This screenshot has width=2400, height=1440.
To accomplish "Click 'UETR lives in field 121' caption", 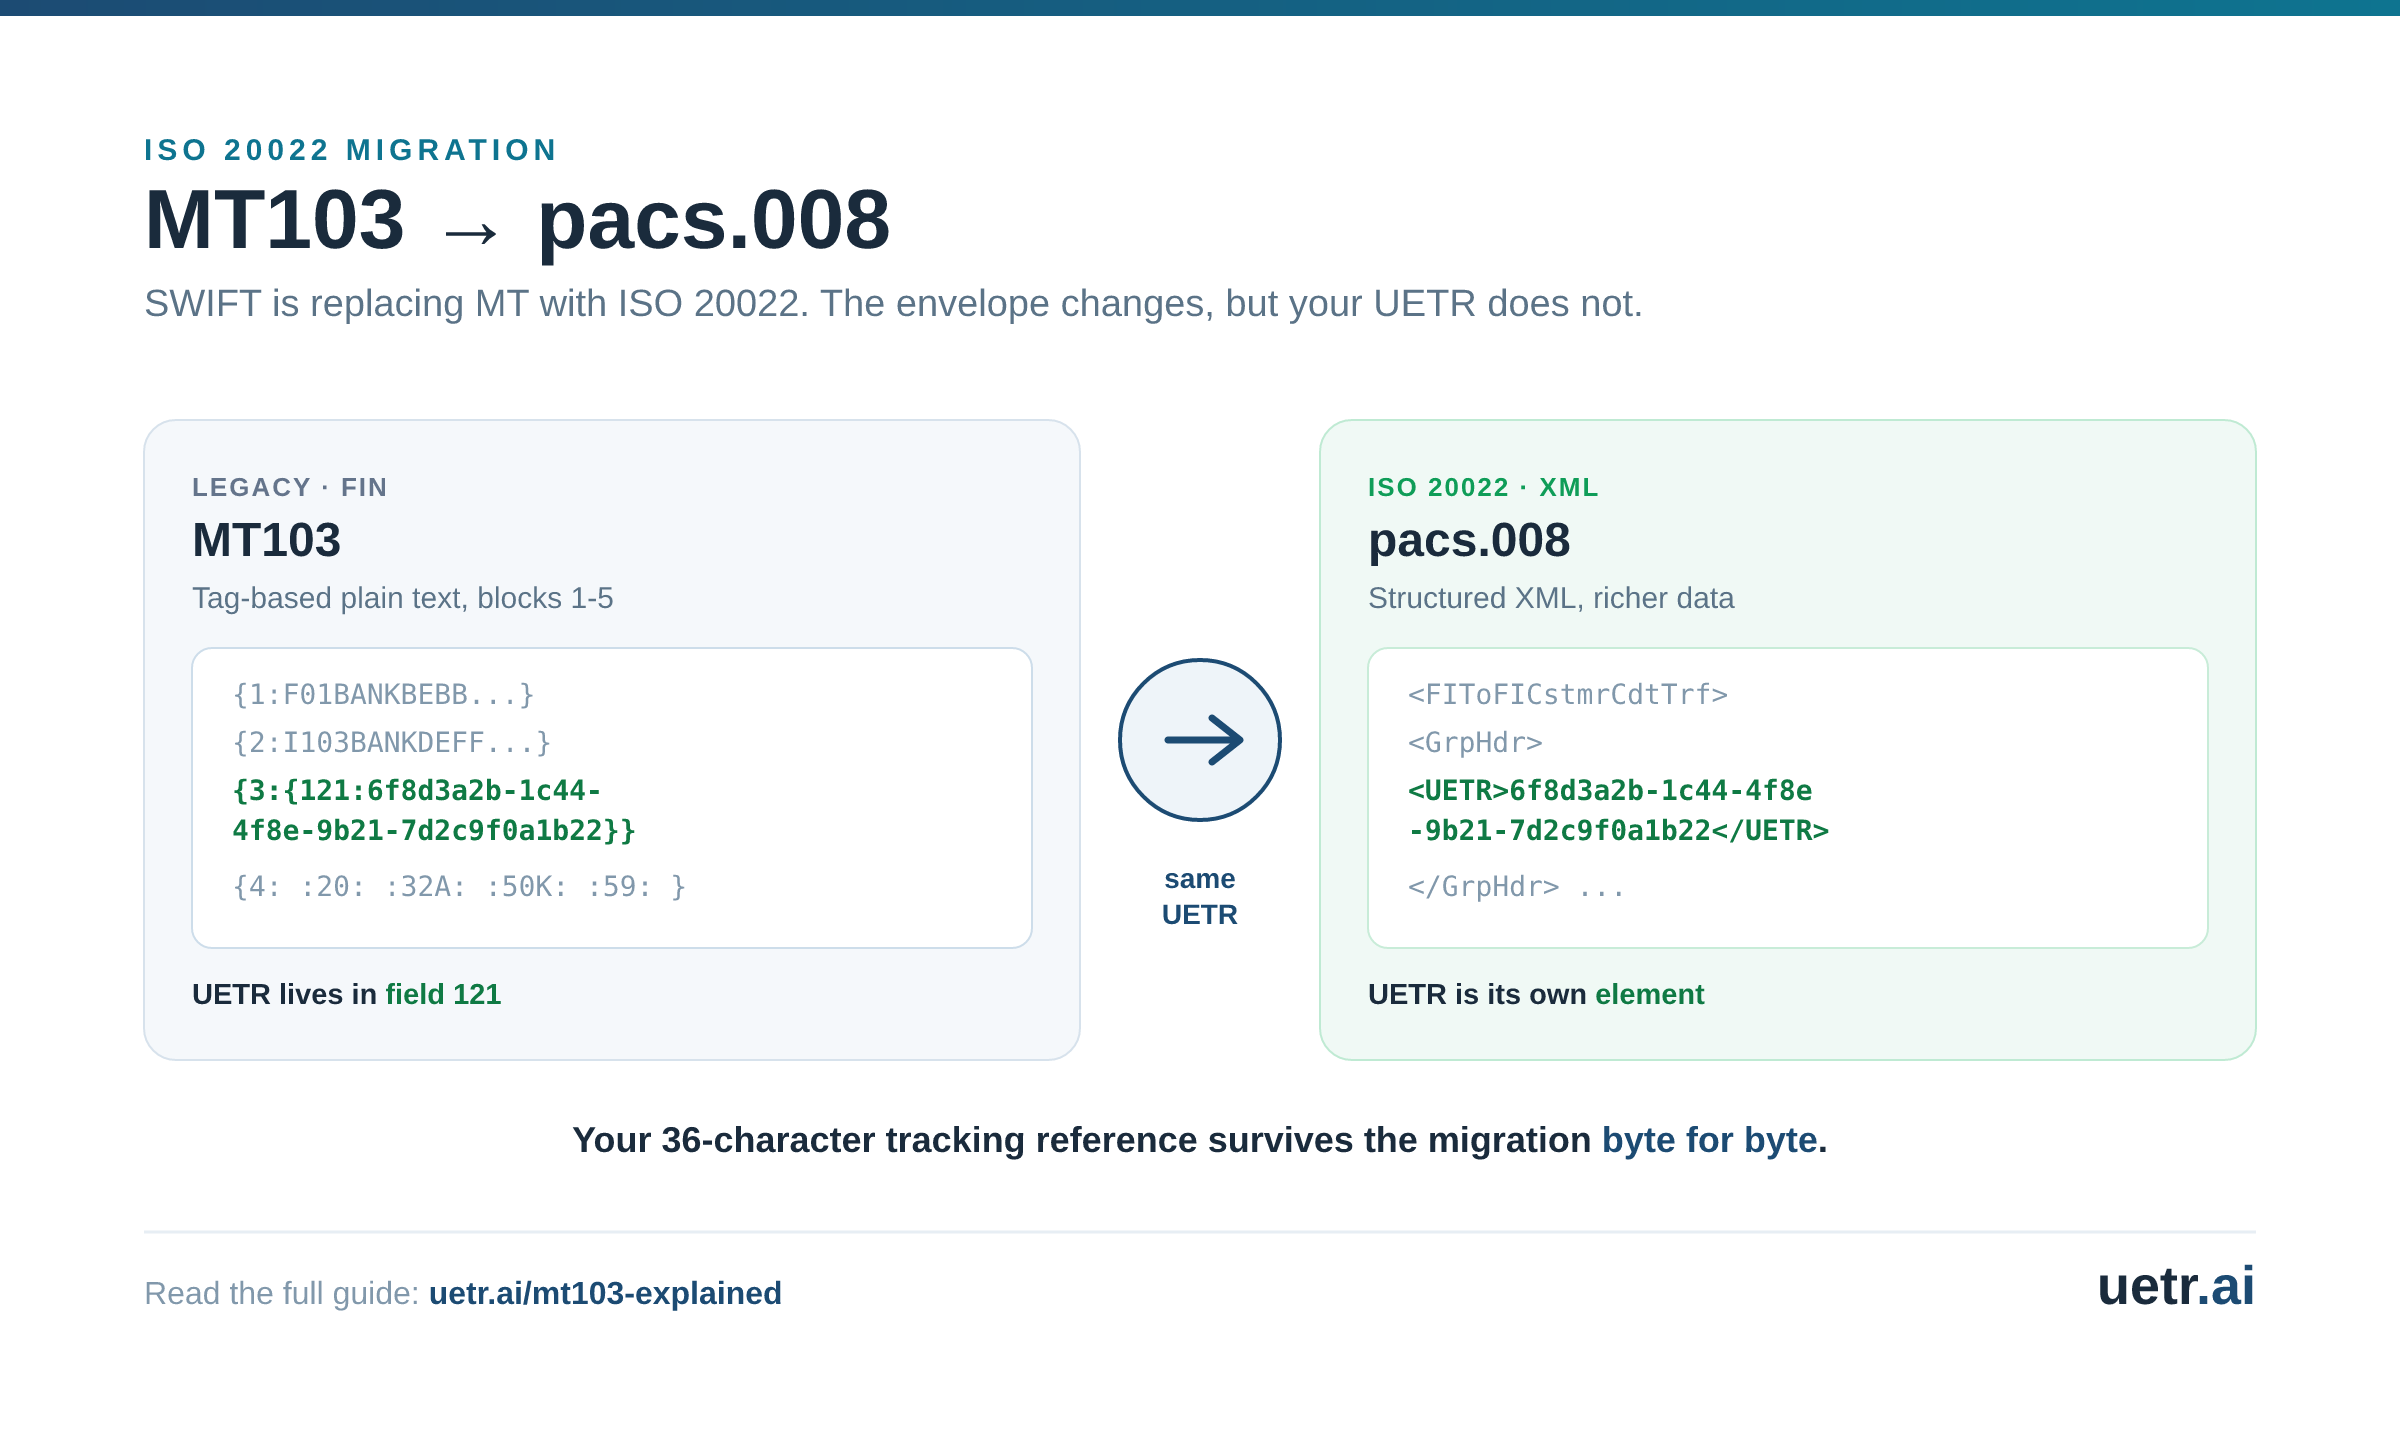I will 347,994.
